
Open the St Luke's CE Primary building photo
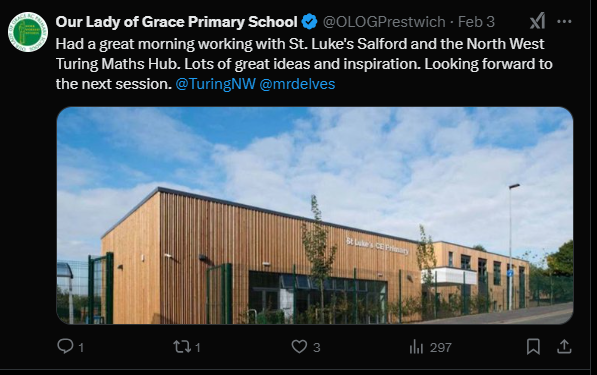(315, 215)
